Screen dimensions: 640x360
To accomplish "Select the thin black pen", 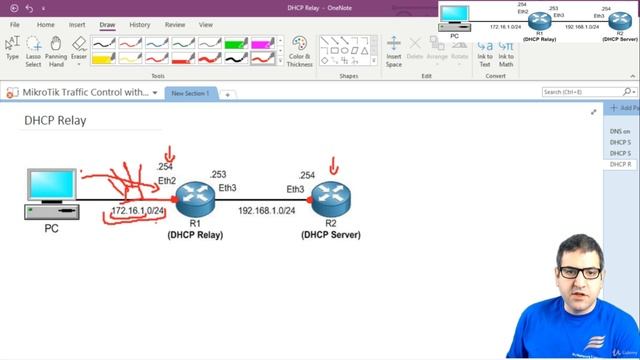I will tap(104, 43).
